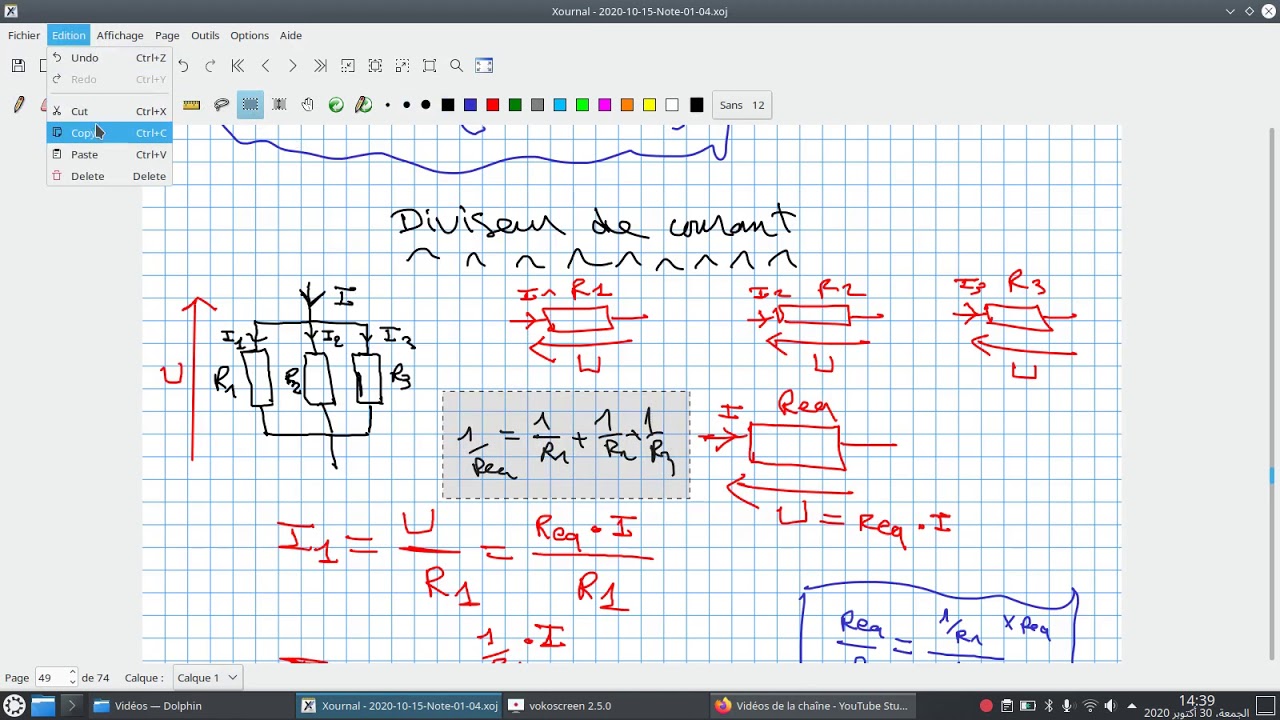
Task: Pick the gray color swatch
Action: coord(537,105)
